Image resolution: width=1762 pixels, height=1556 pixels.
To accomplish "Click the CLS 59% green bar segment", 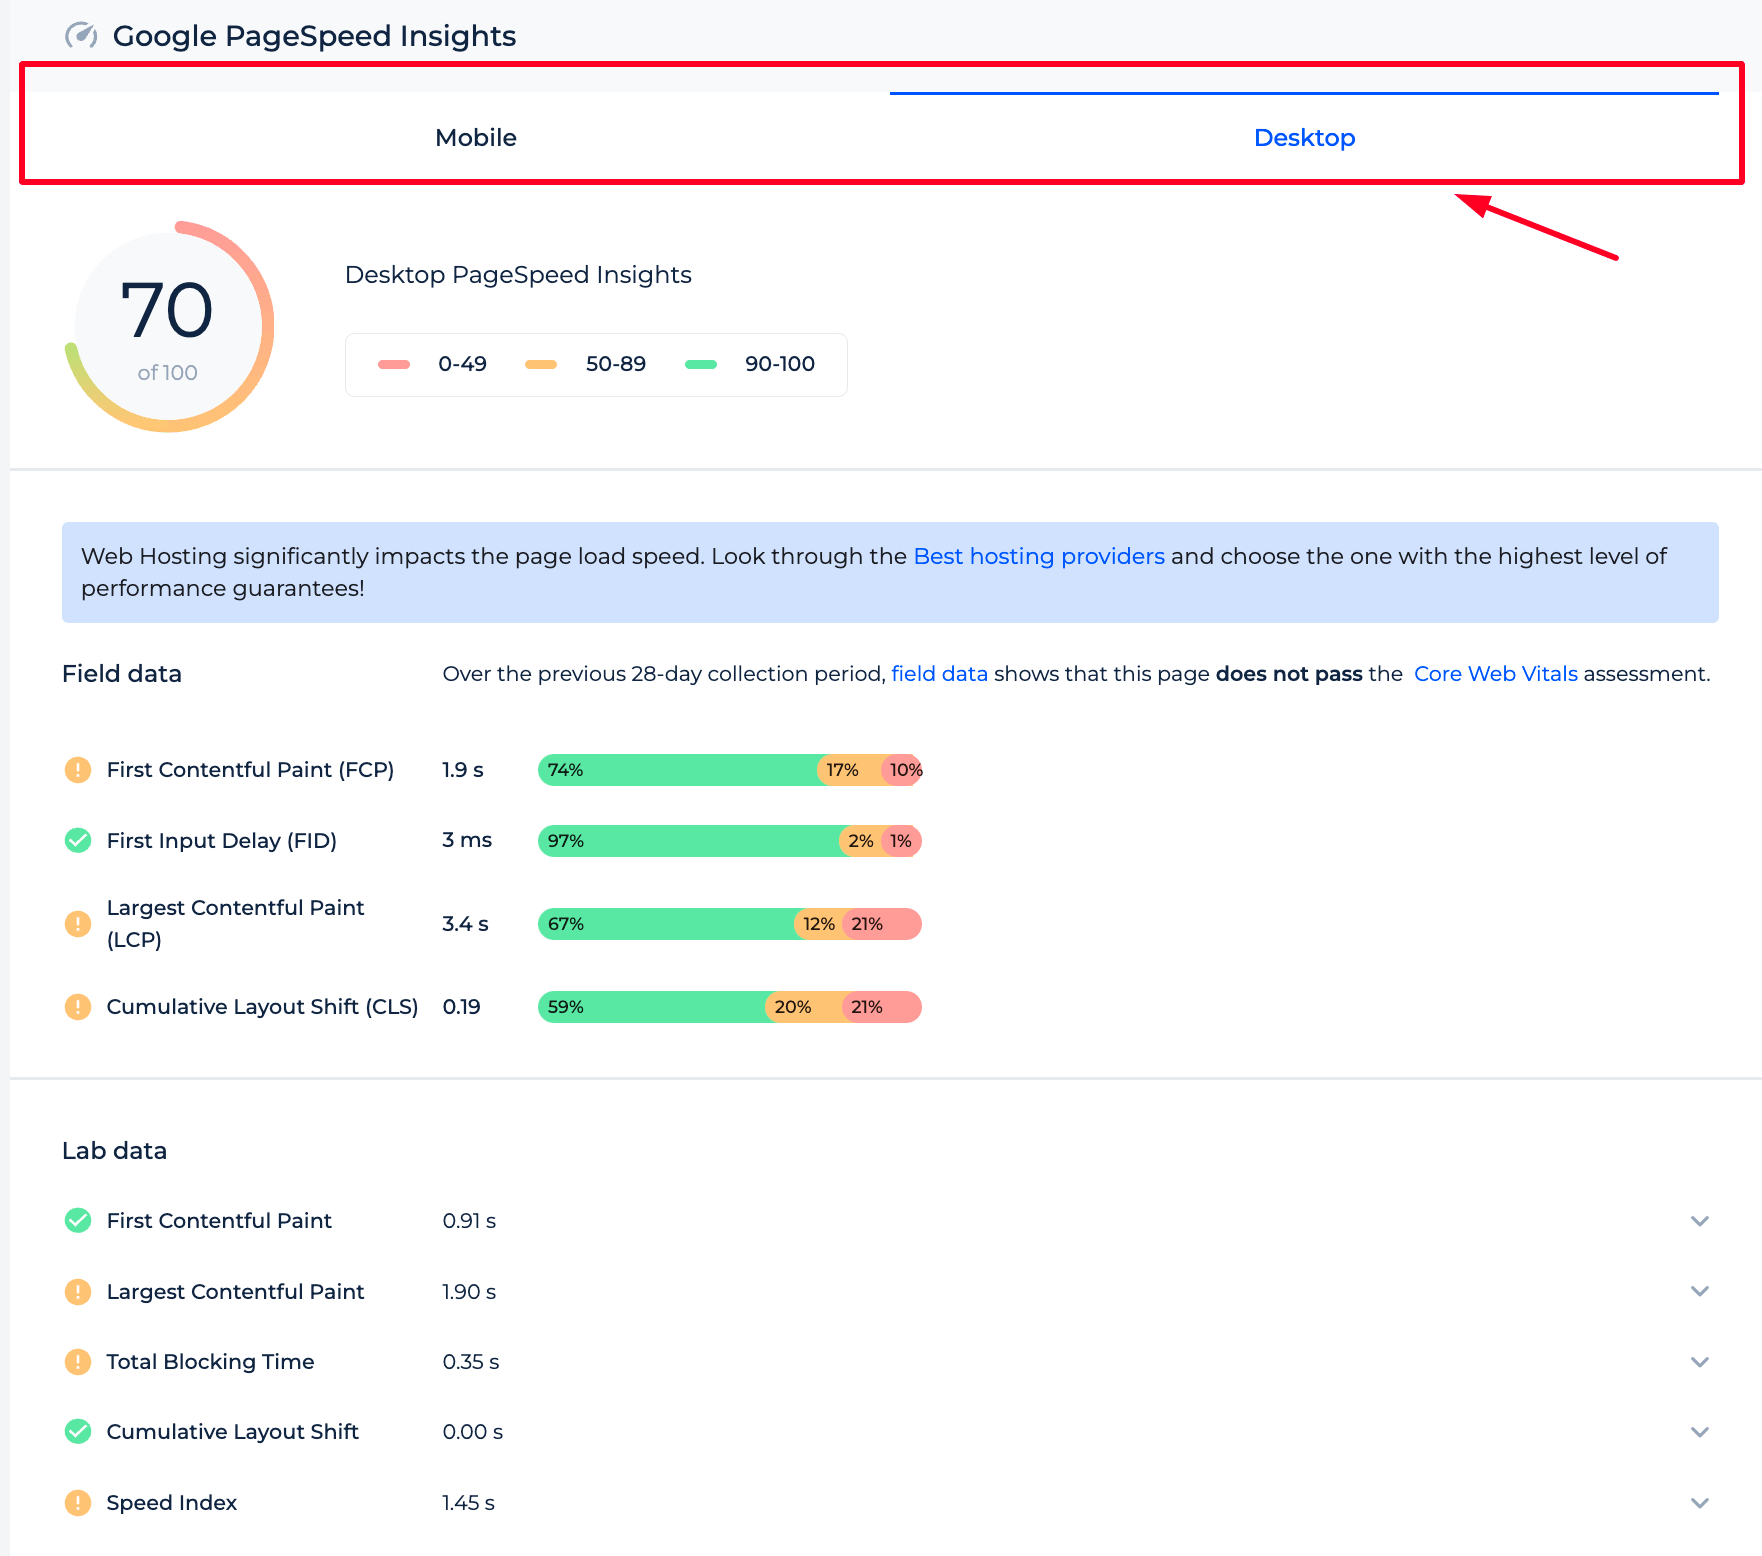I will (x=653, y=1007).
